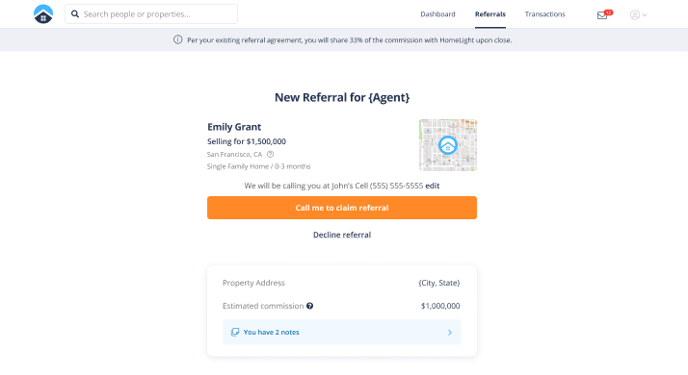Select the Referrals tab
Screen dimensions: 688x375
coord(490,14)
